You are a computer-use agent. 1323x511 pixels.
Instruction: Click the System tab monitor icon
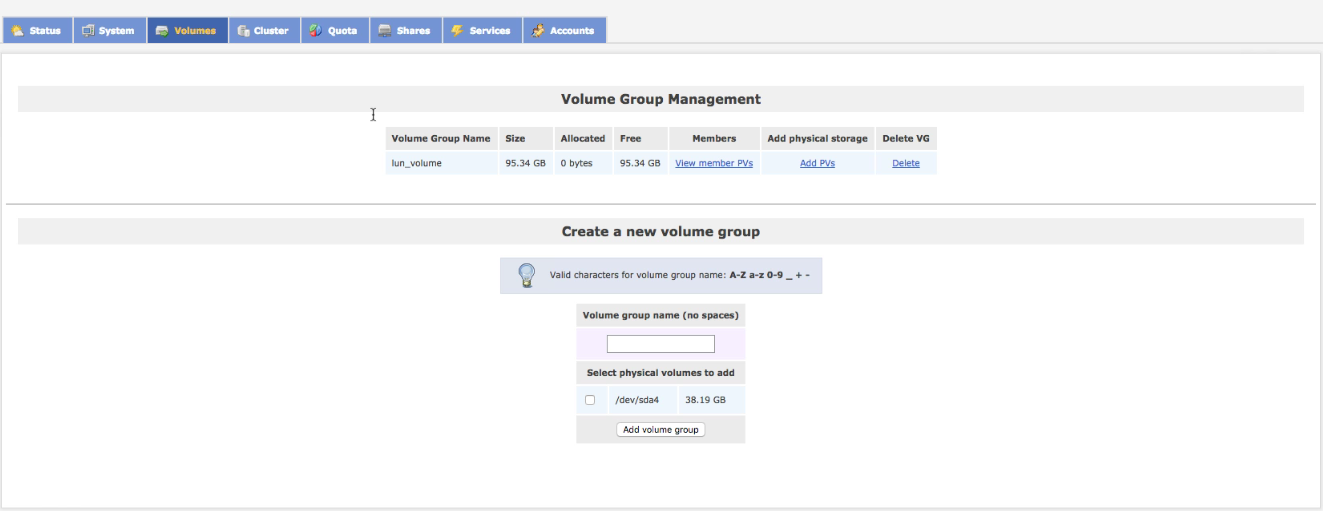click(88, 31)
